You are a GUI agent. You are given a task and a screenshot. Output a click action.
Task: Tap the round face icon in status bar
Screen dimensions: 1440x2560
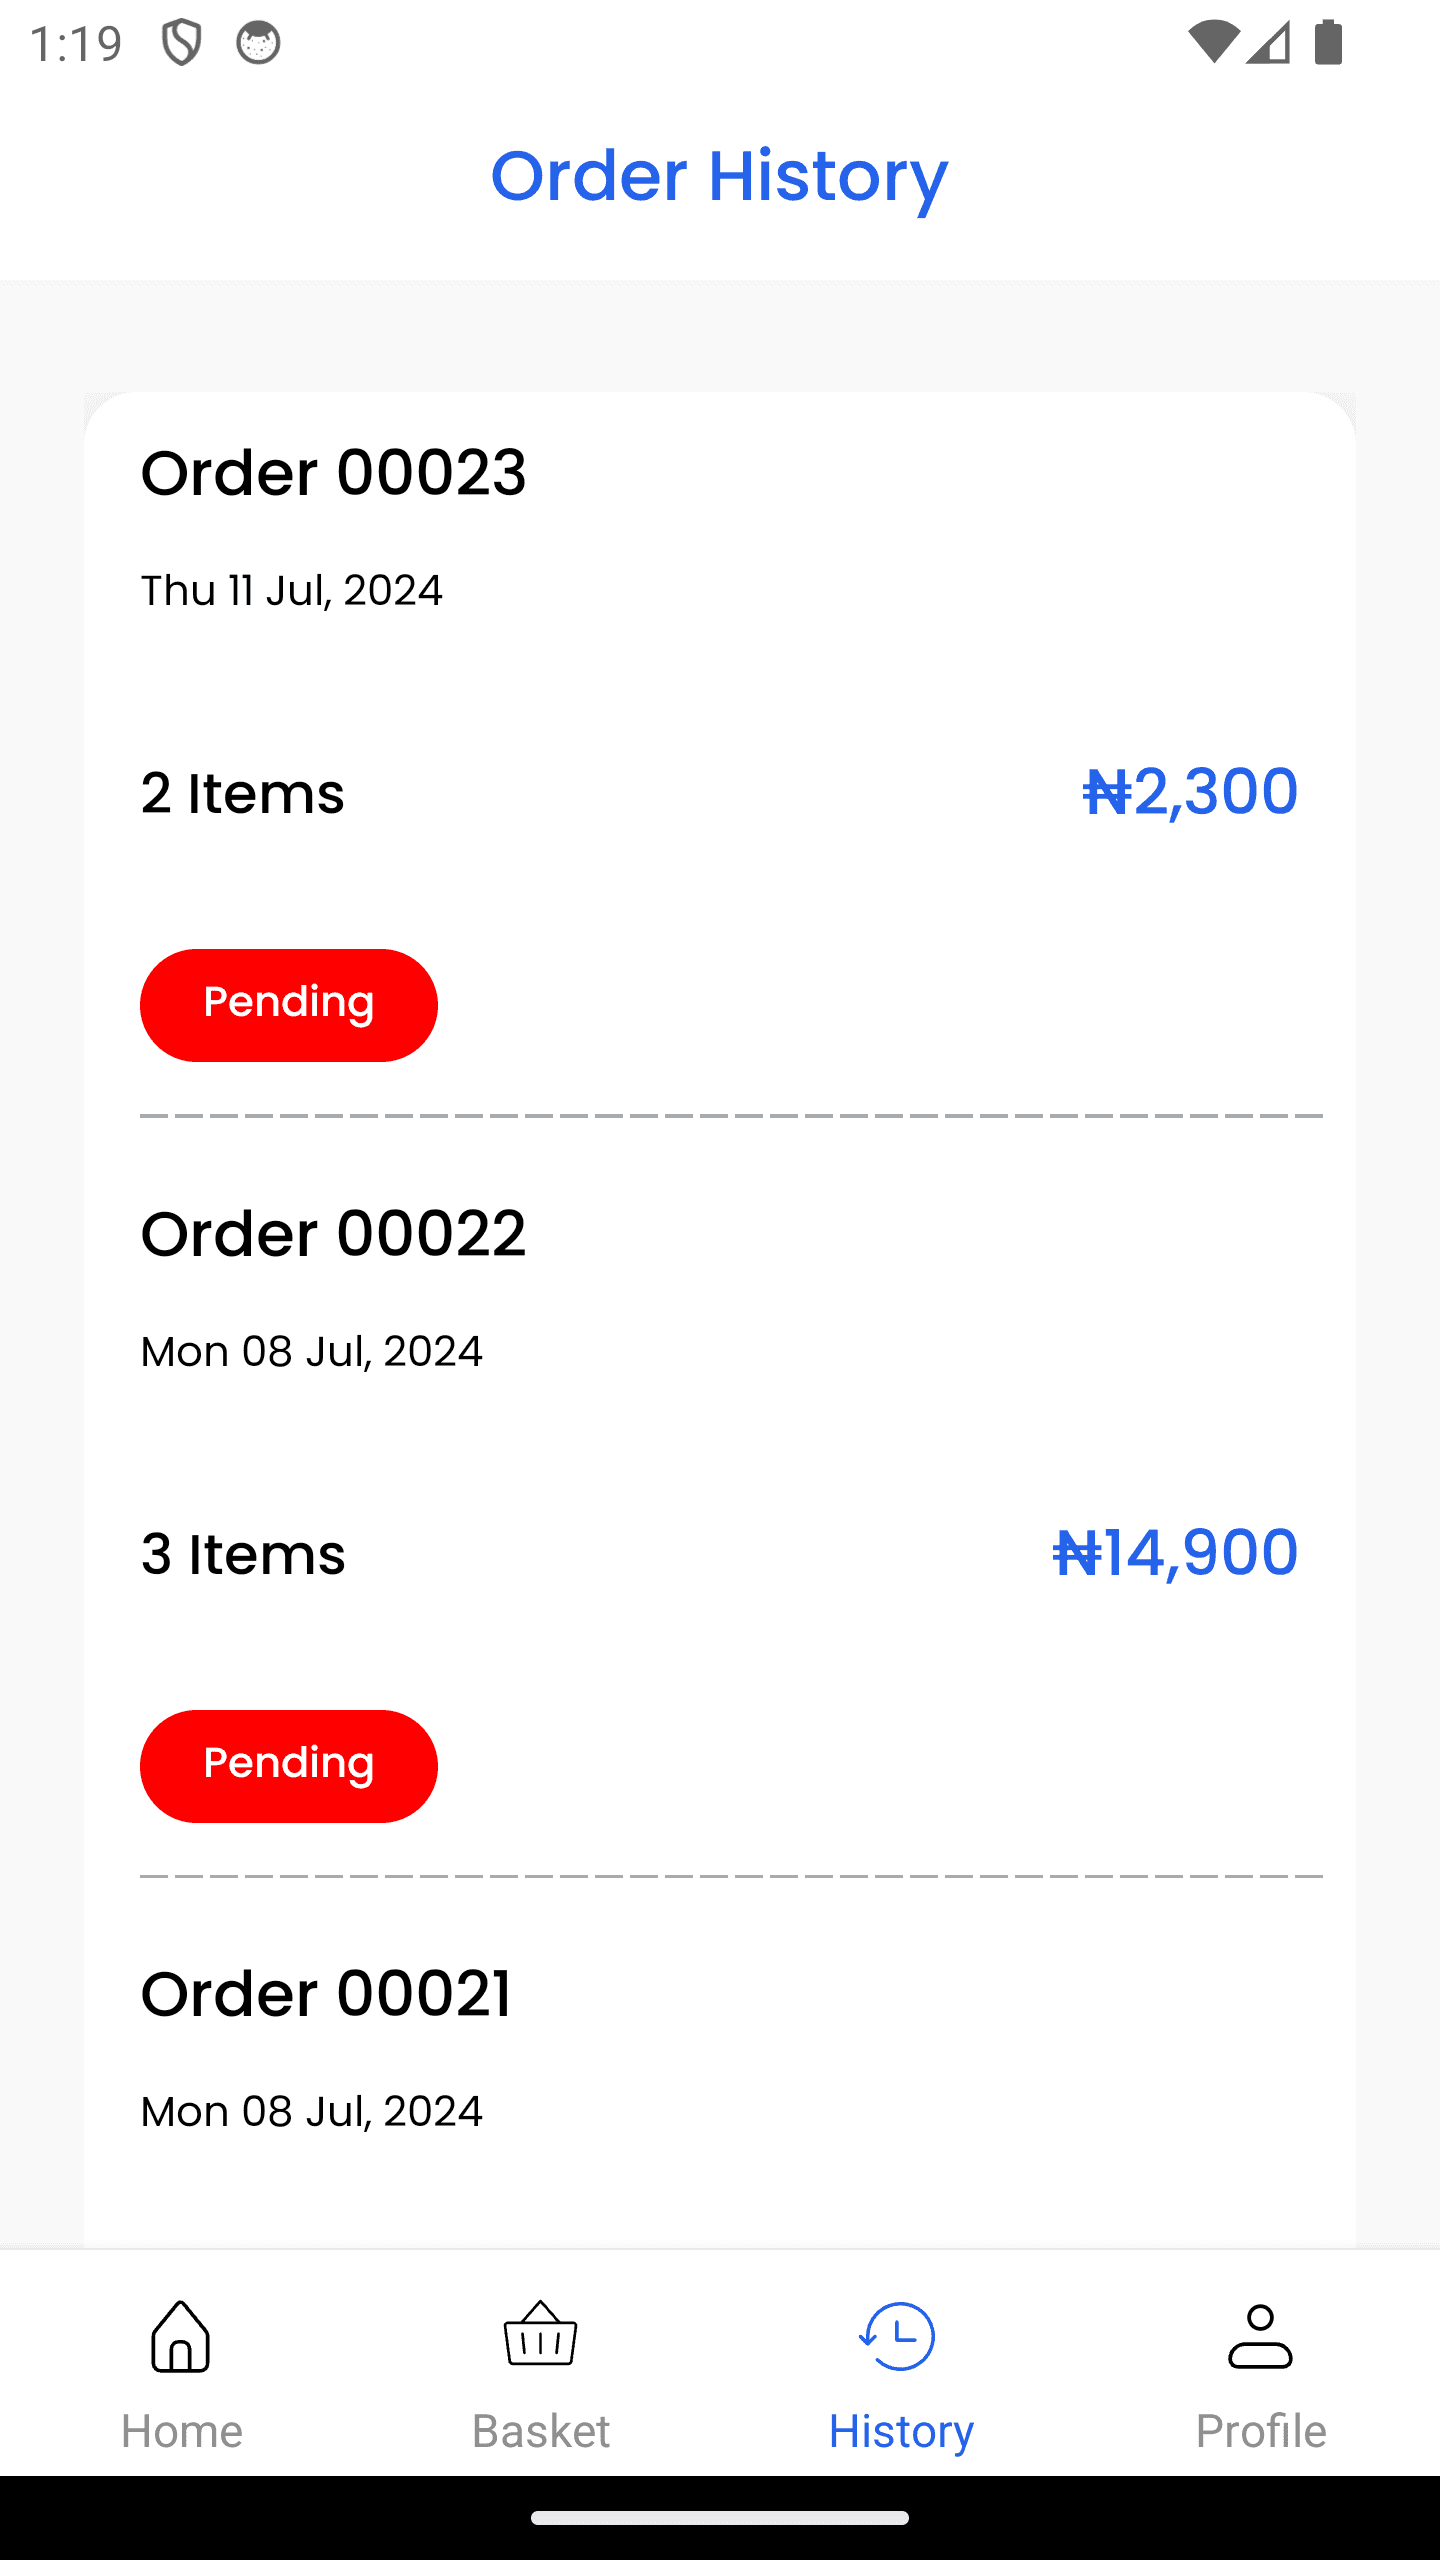(x=258, y=43)
